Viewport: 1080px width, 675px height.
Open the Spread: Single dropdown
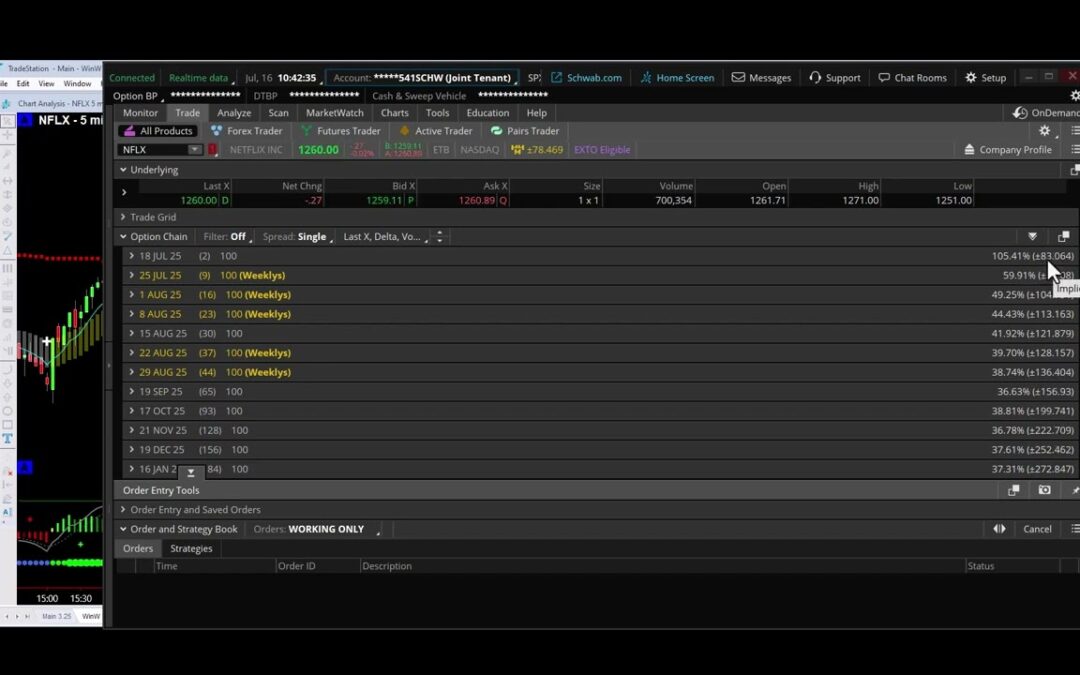tap(297, 236)
